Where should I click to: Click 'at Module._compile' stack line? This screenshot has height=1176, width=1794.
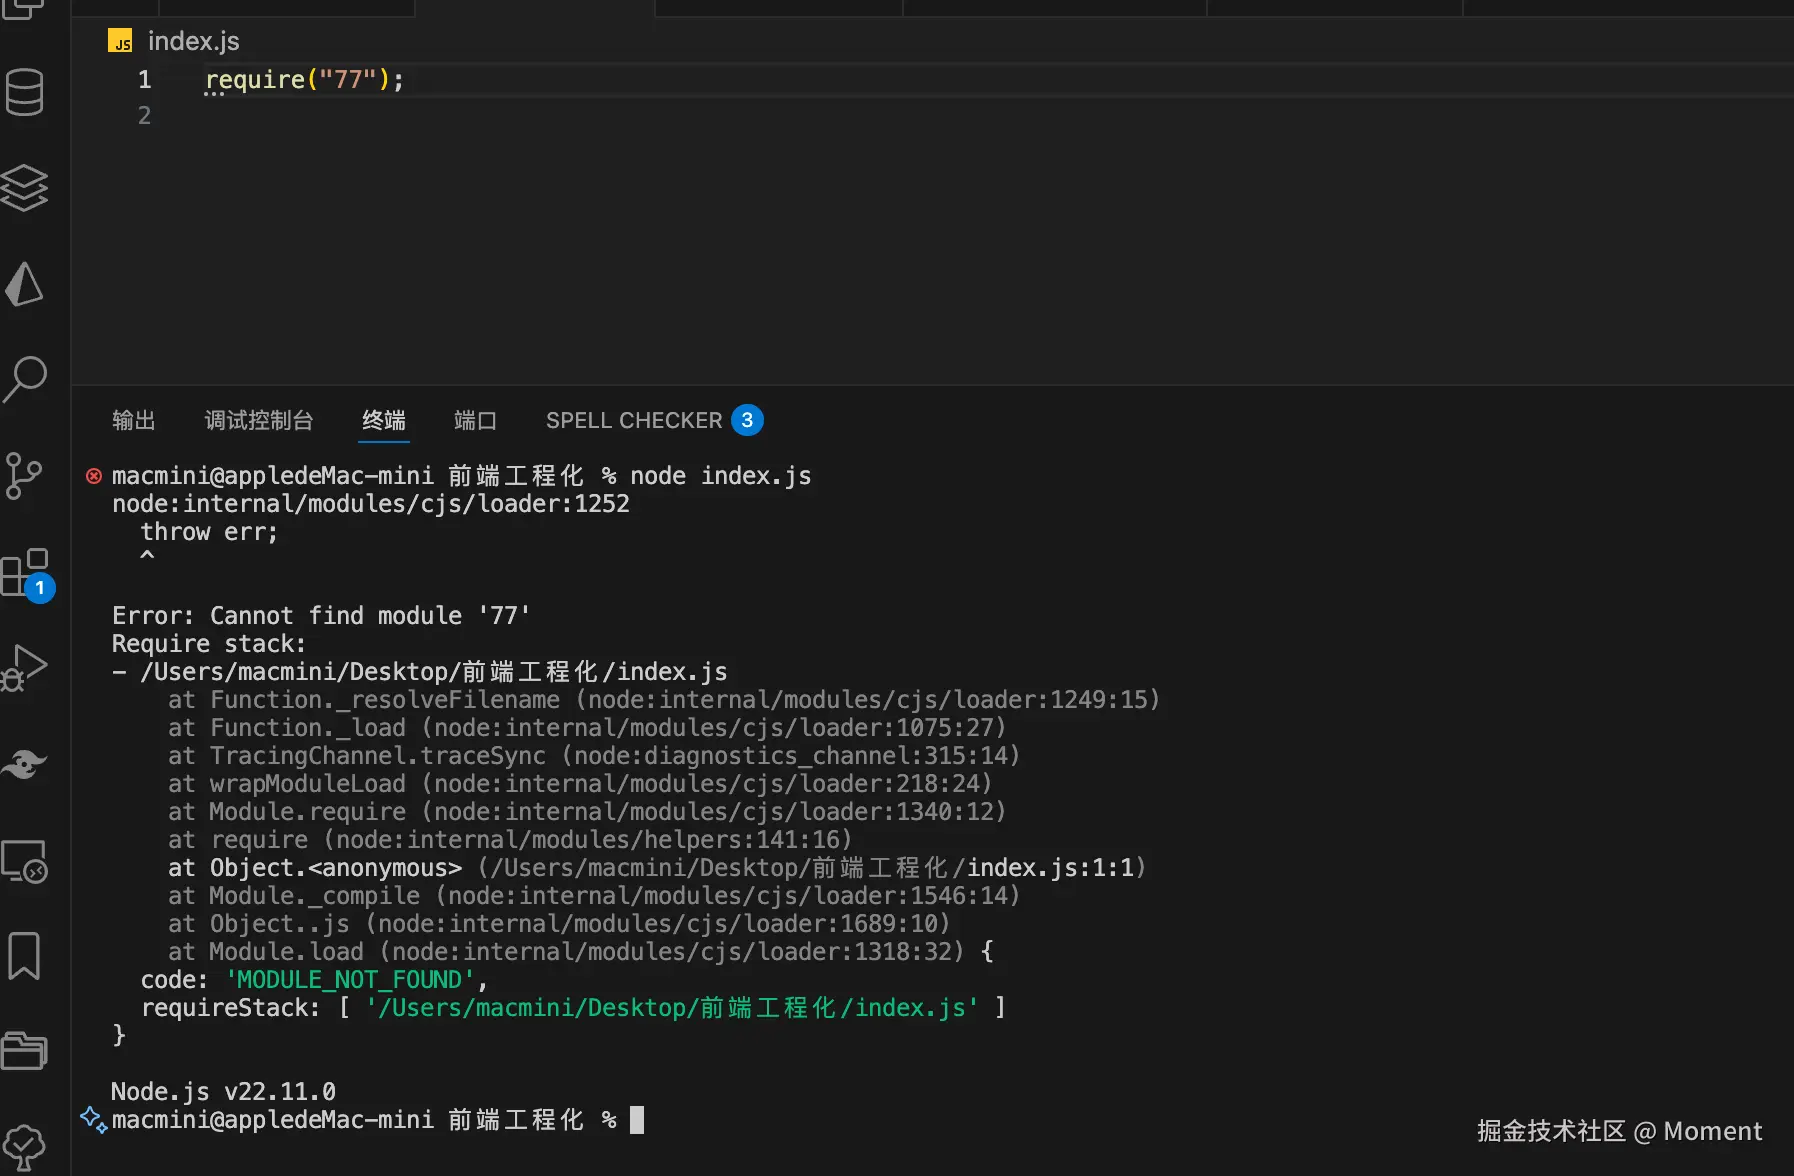coord(594,896)
